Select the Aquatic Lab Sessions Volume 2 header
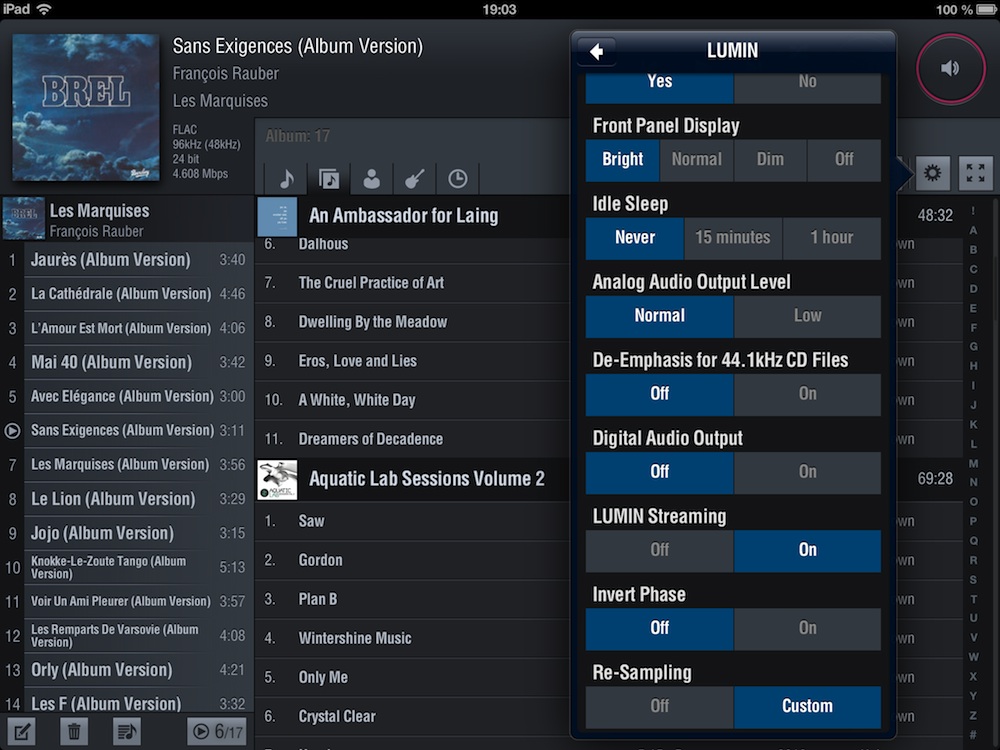The width and height of the screenshot is (1000, 750). pos(413,480)
